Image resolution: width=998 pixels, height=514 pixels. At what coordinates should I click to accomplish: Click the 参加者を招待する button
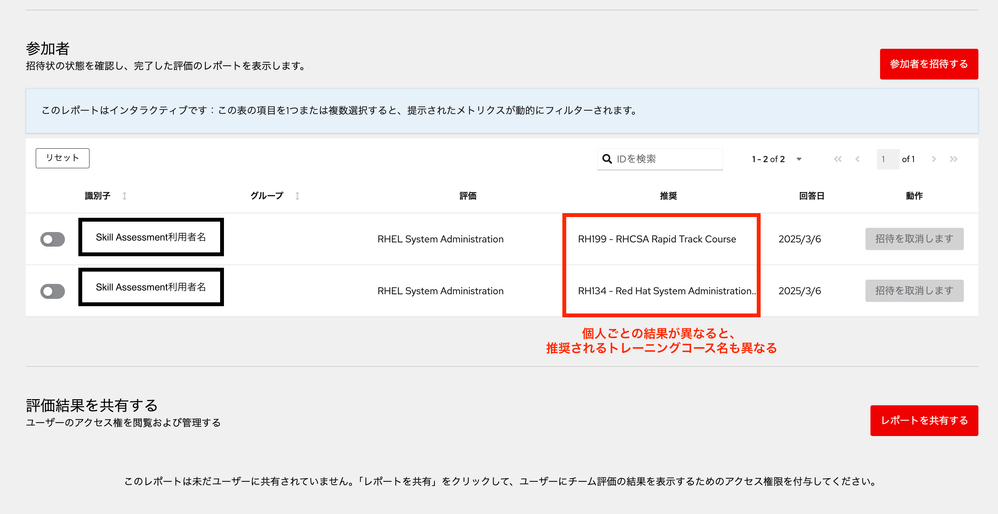(928, 64)
